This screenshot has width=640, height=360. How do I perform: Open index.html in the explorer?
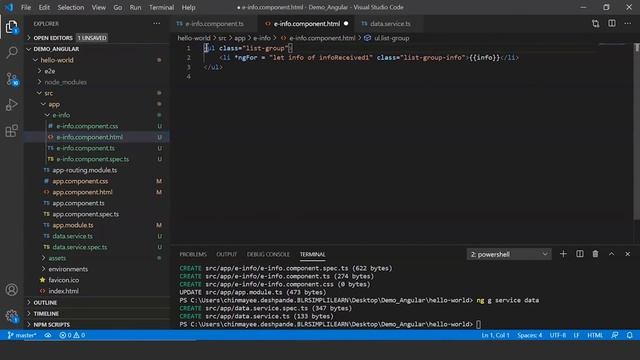63,291
